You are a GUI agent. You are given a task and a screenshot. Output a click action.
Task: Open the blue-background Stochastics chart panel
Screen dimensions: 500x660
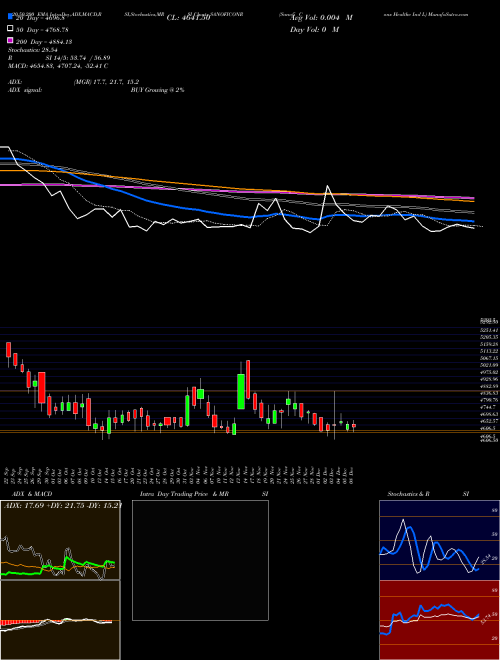pyautogui.click(x=439, y=540)
